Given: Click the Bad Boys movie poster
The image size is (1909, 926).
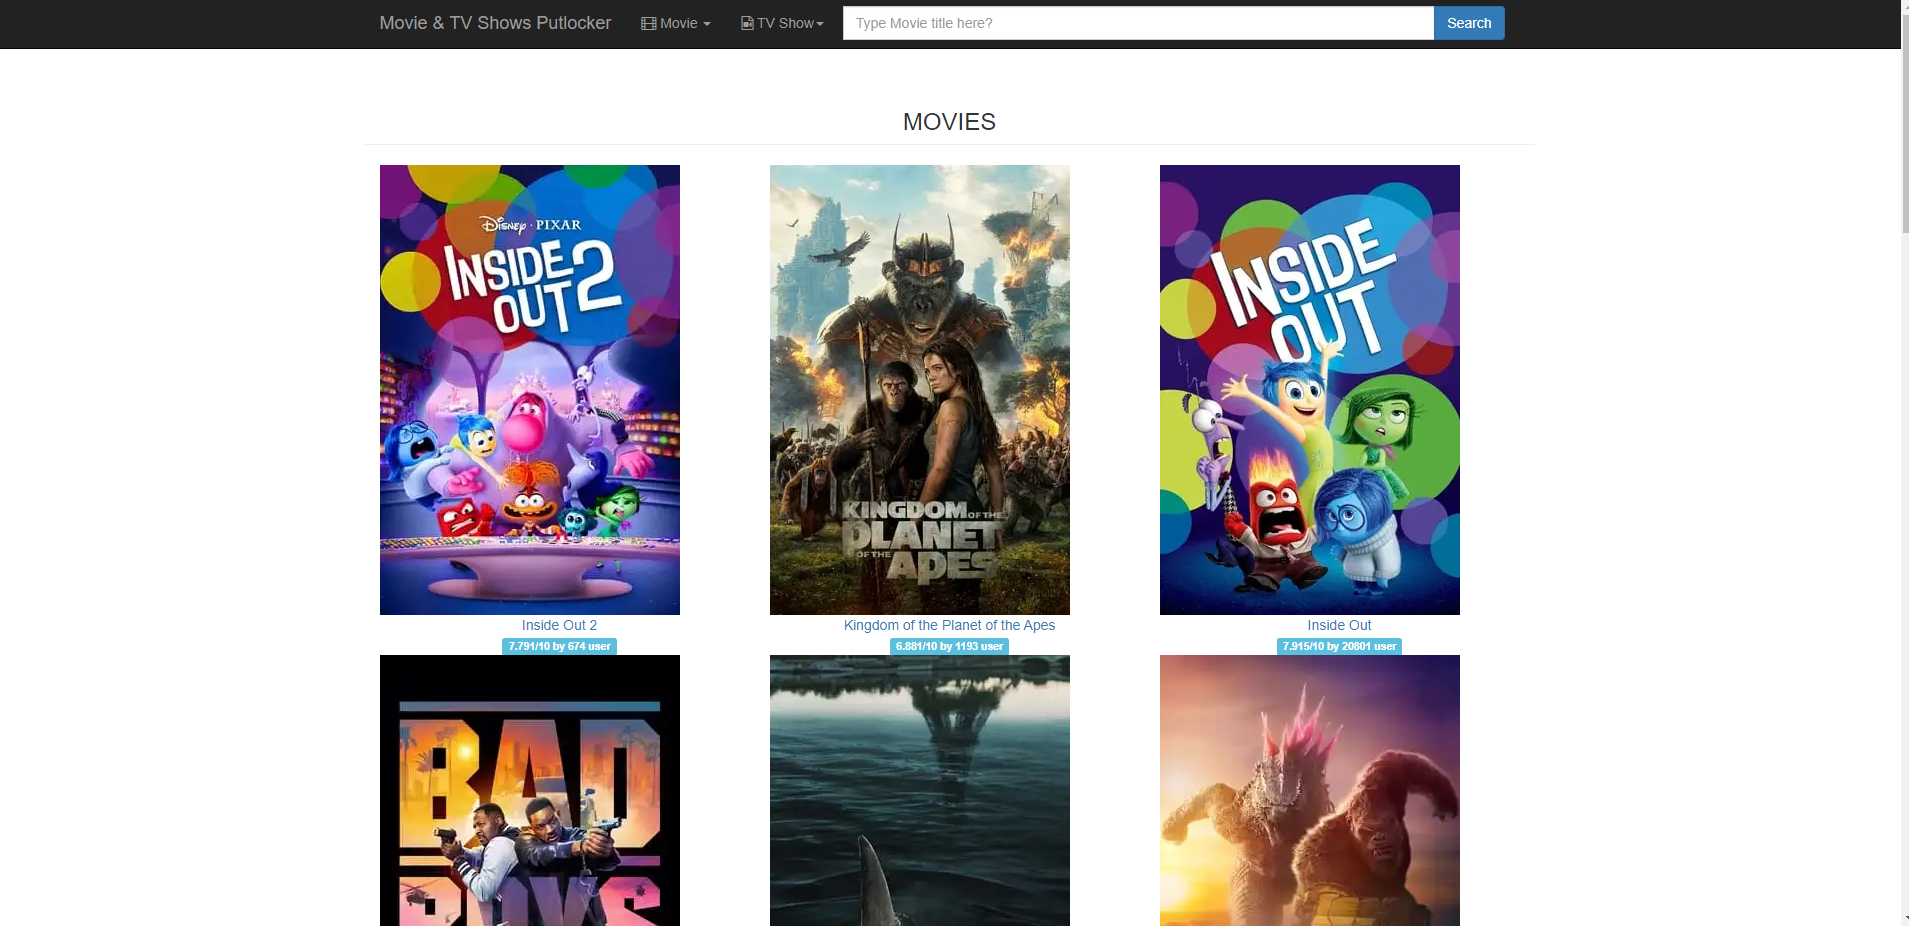Looking at the screenshot, I should tap(530, 790).
